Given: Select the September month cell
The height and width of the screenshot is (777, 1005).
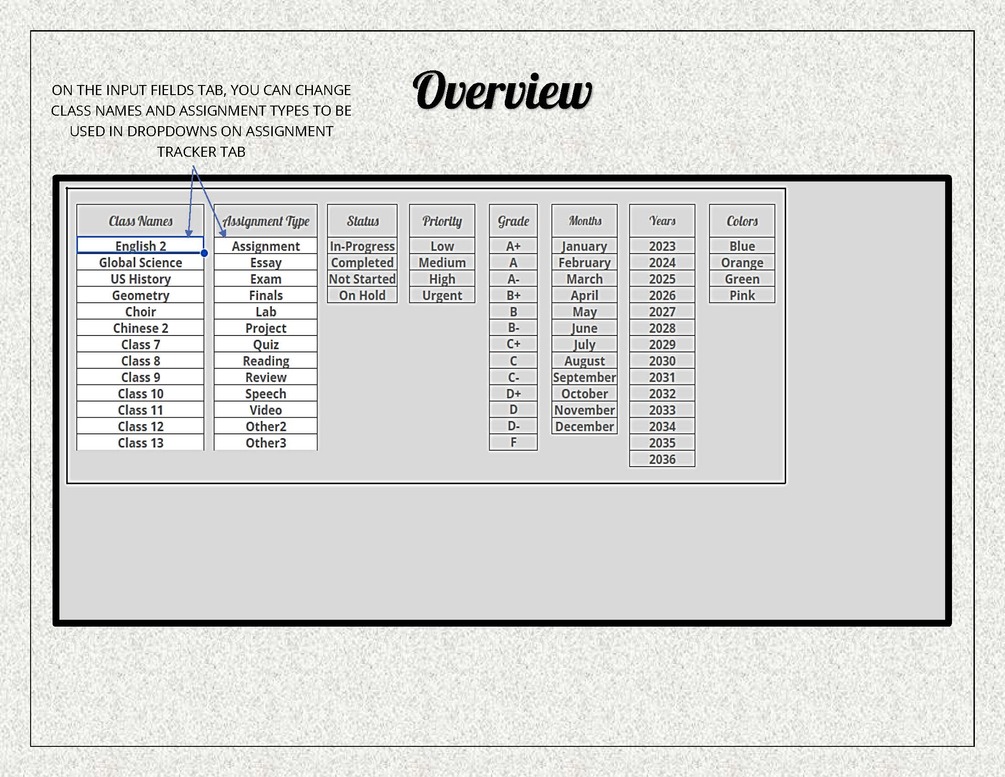Looking at the screenshot, I should [585, 377].
